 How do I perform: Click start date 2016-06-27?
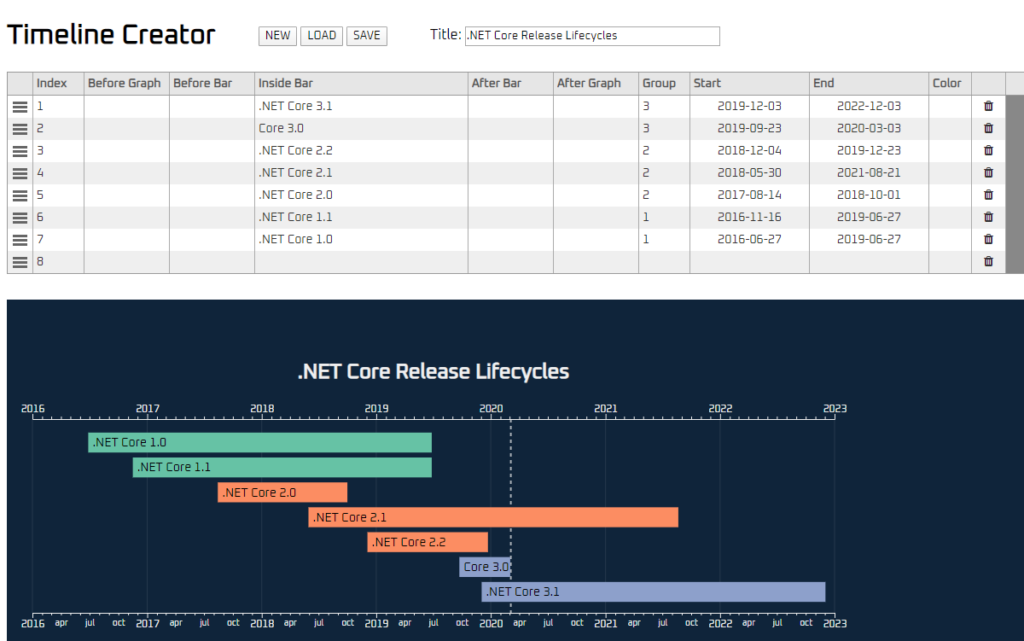(x=749, y=239)
